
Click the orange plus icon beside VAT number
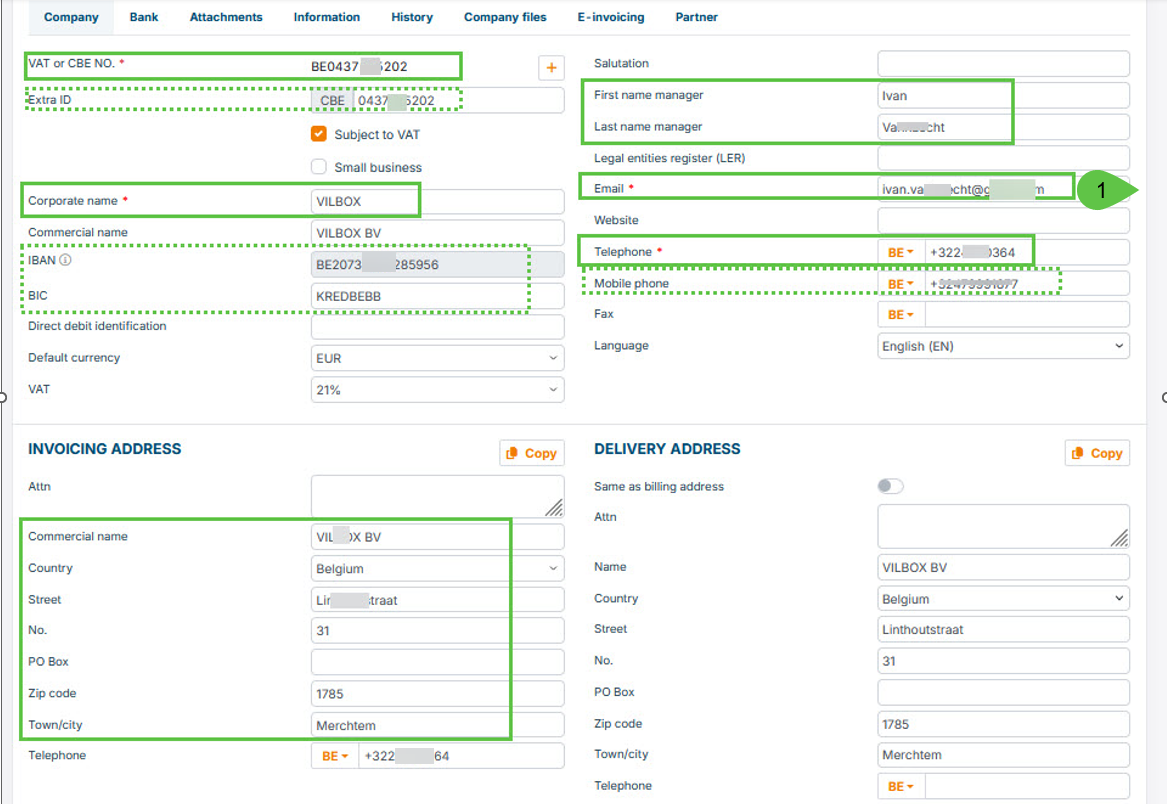coord(551,68)
